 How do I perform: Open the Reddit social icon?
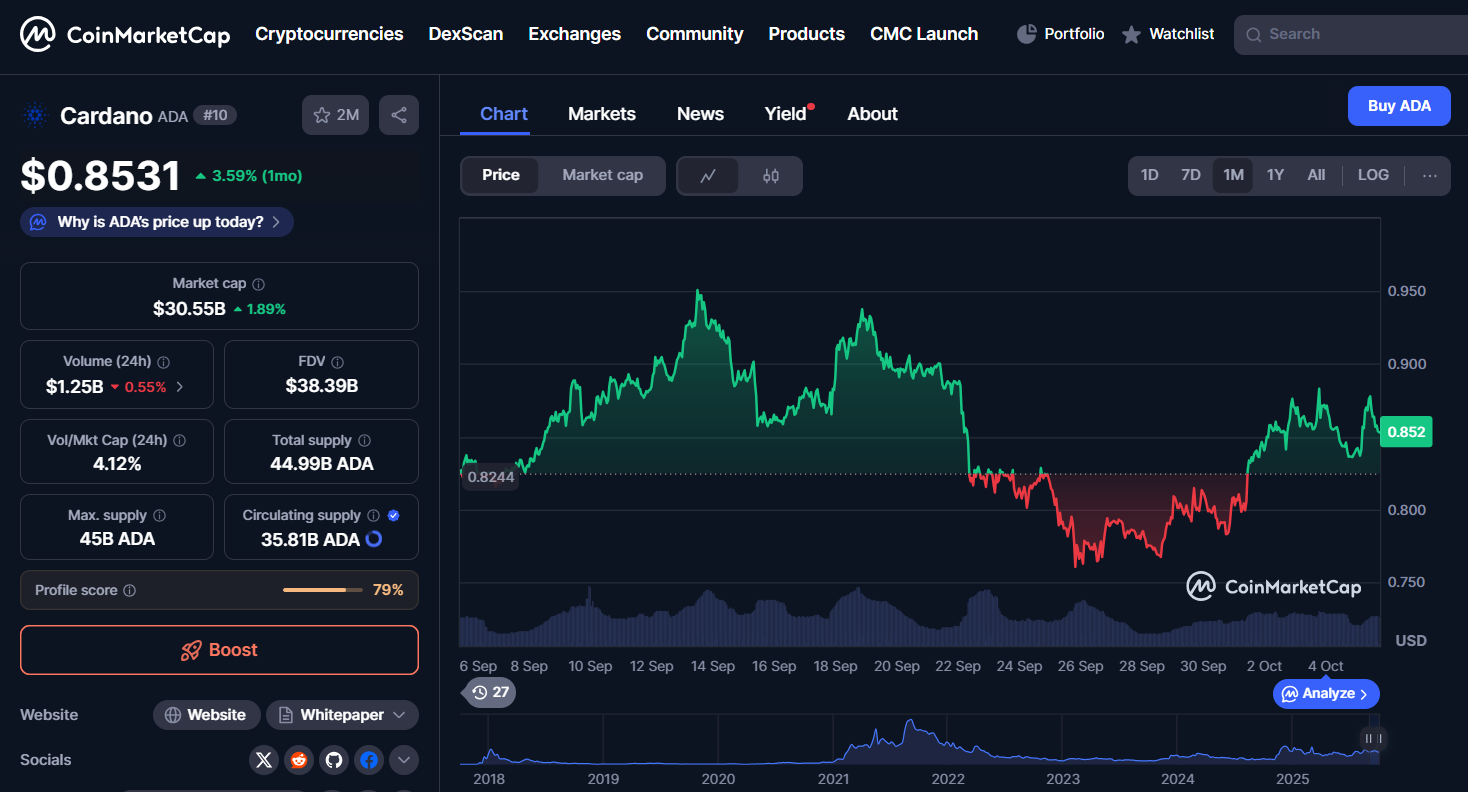299,760
